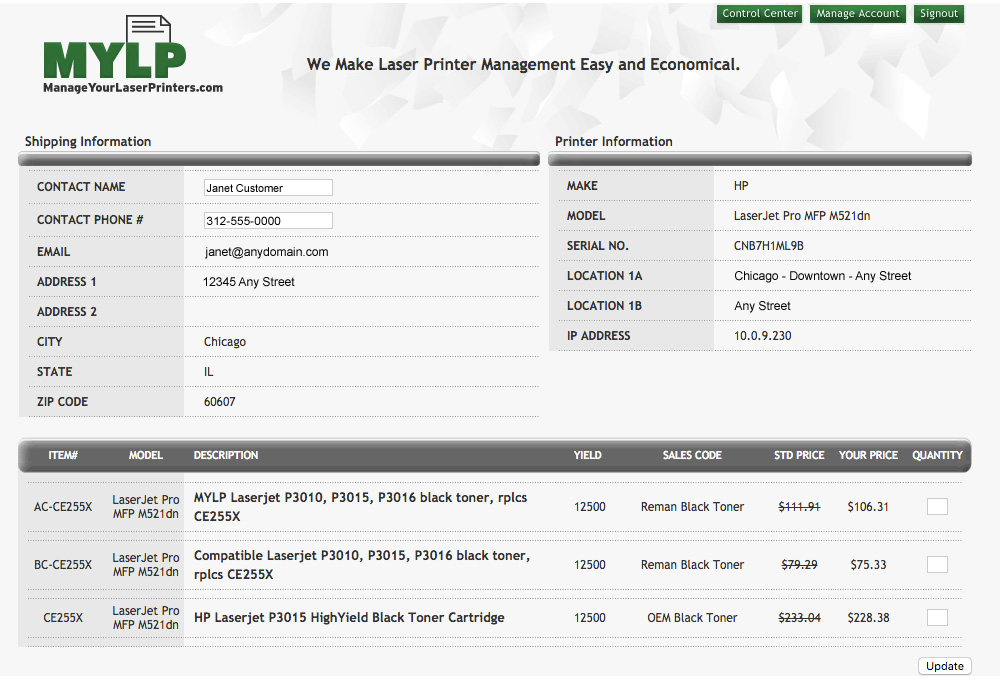Image resolution: width=1000 pixels, height=680 pixels.
Task: Click the janet@anydomain.com email address
Action: click(x=266, y=252)
